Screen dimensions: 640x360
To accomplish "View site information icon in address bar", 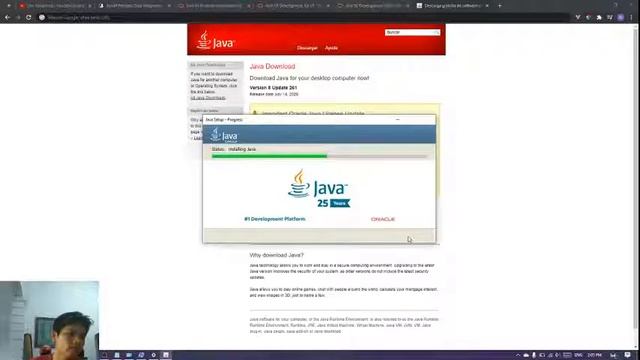I will click(42, 18).
